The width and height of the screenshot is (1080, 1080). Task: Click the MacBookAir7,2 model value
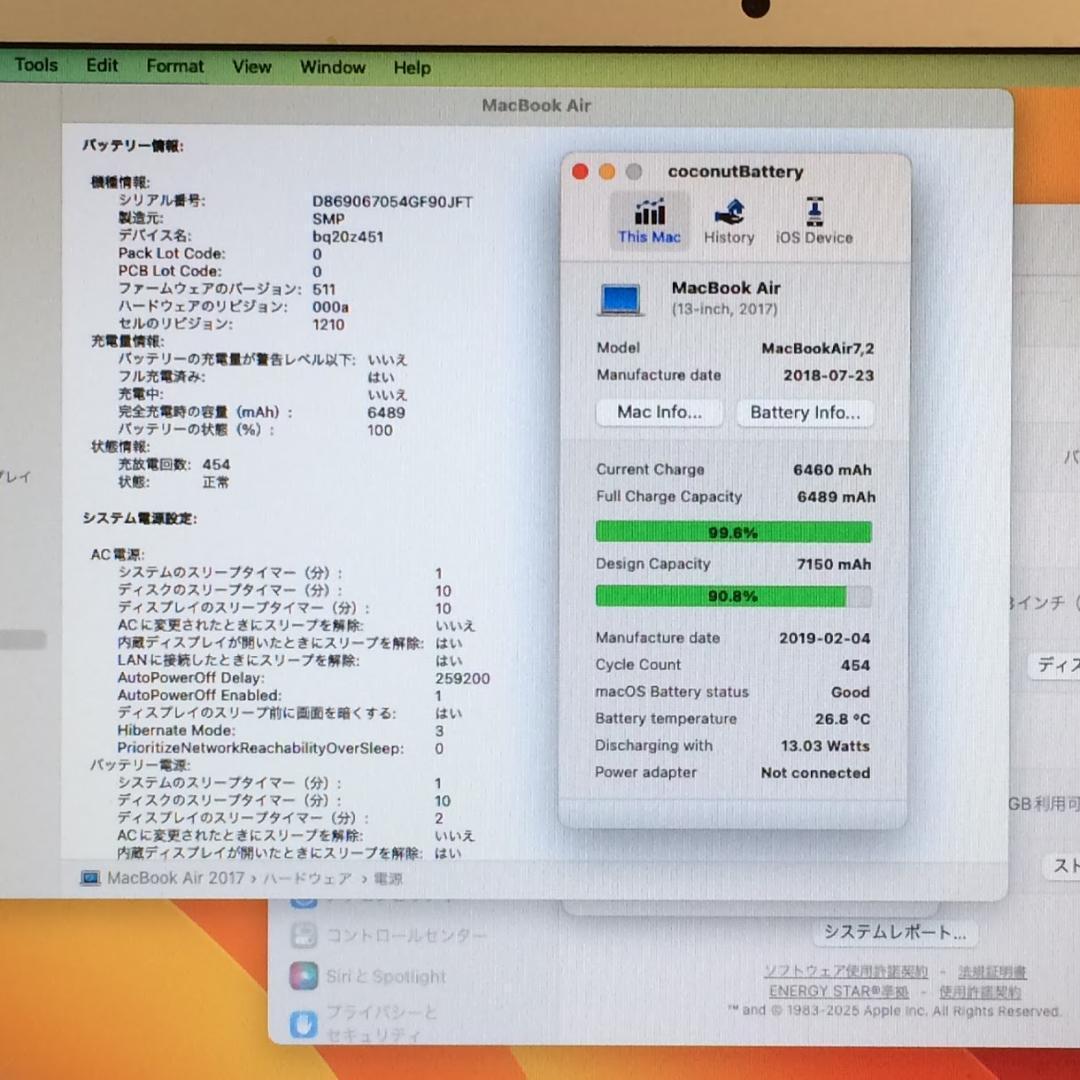pyautogui.click(x=818, y=349)
